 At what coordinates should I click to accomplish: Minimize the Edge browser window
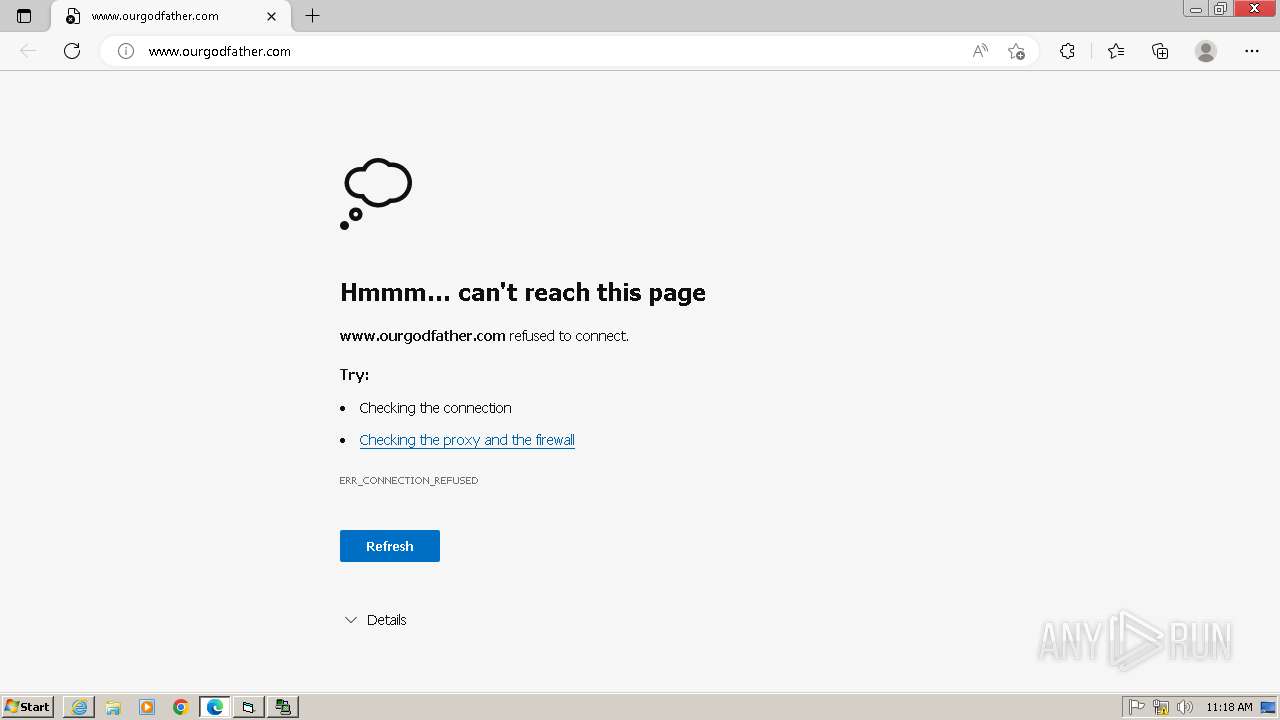1196,9
